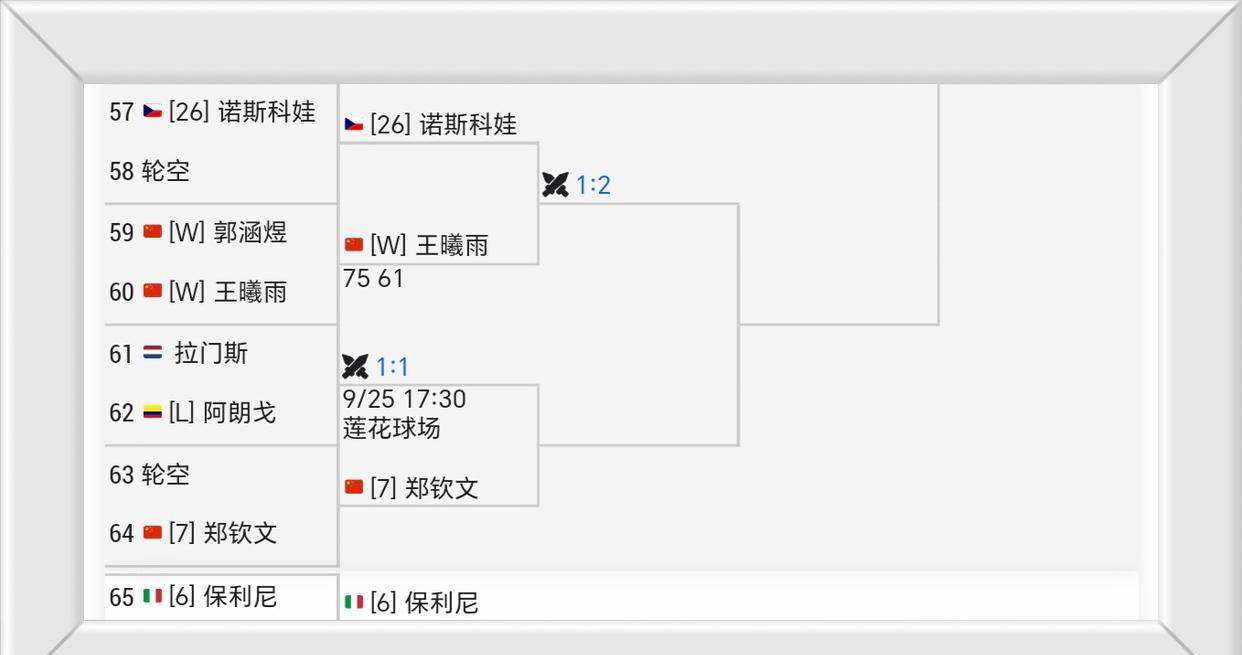Click the China flag next to 郭涵煜
This screenshot has width=1242, height=655.
(153, 232)
